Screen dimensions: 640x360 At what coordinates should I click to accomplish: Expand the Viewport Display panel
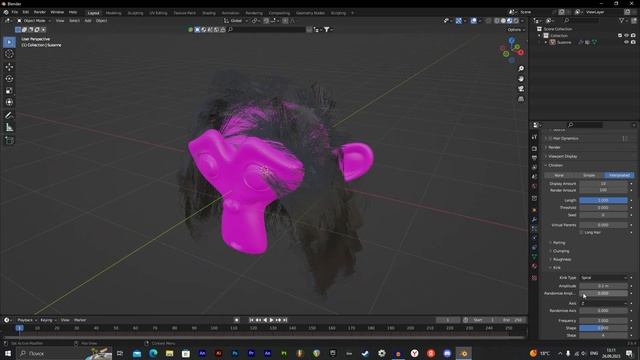coord(562,157)
